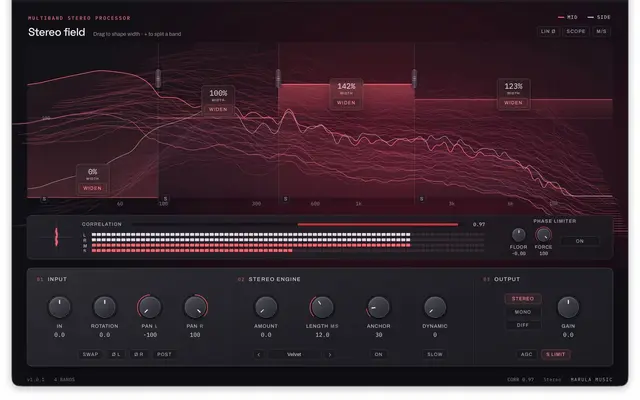Switch to the M/S view tab
The height and width of the screenshot is (400, 640).
[x=601, y=31]
